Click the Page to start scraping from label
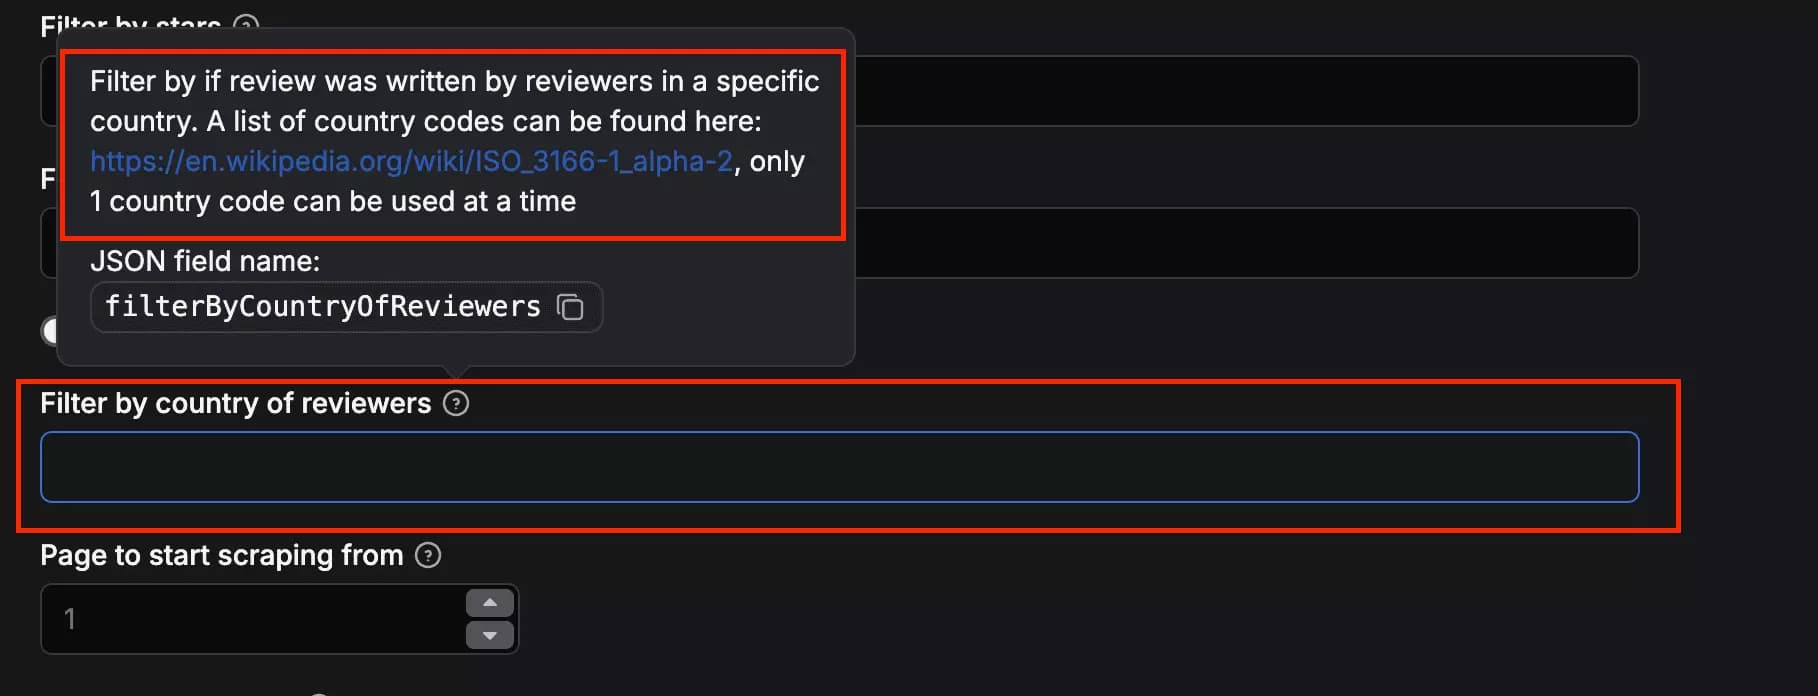This screenshot has width=1818, height=696. pyautogui.click(x=221, y=555)
